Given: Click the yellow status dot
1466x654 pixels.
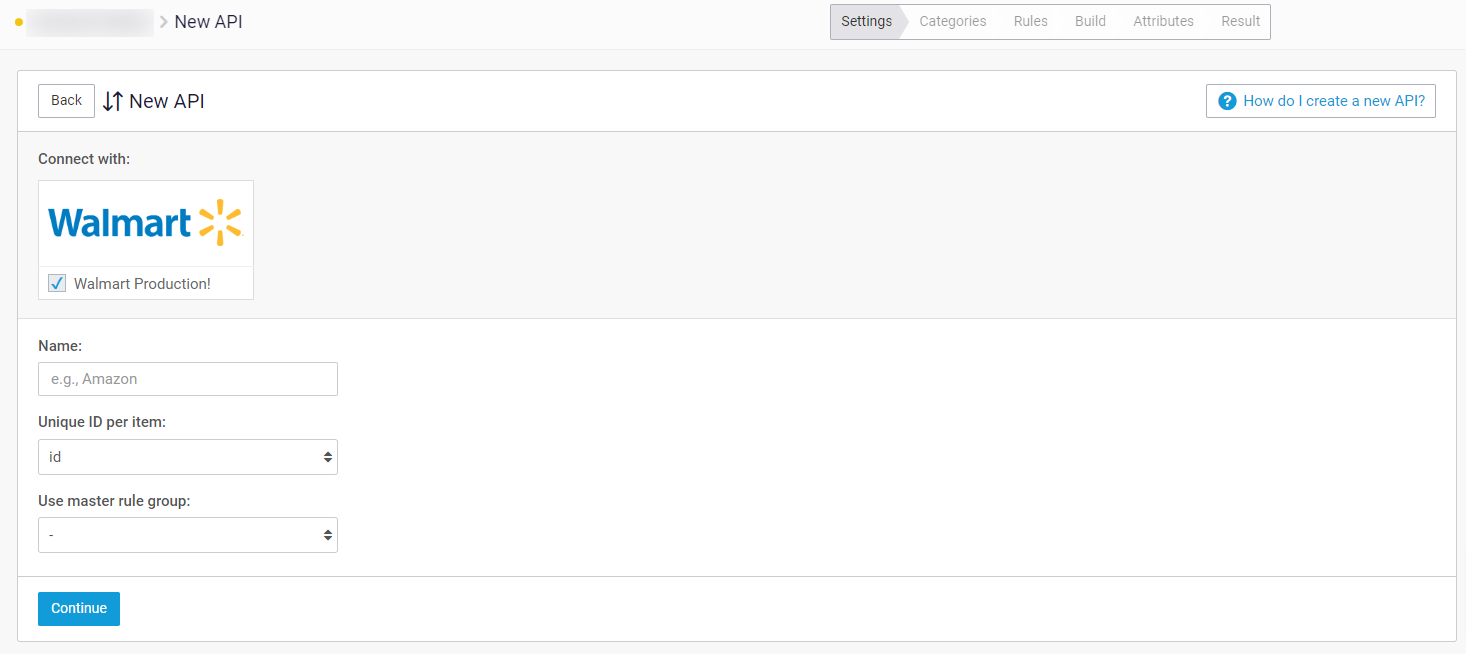Looking at the screenshot, I should pos(18,22).
